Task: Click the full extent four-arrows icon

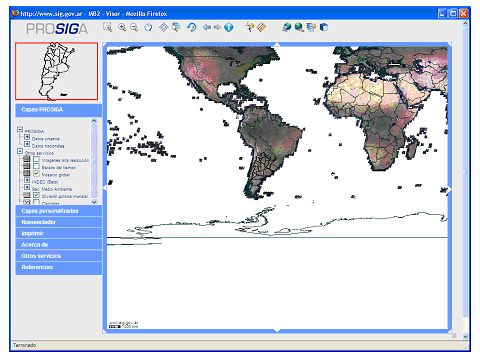Action: pyautogui.click(x=163, y=27)
